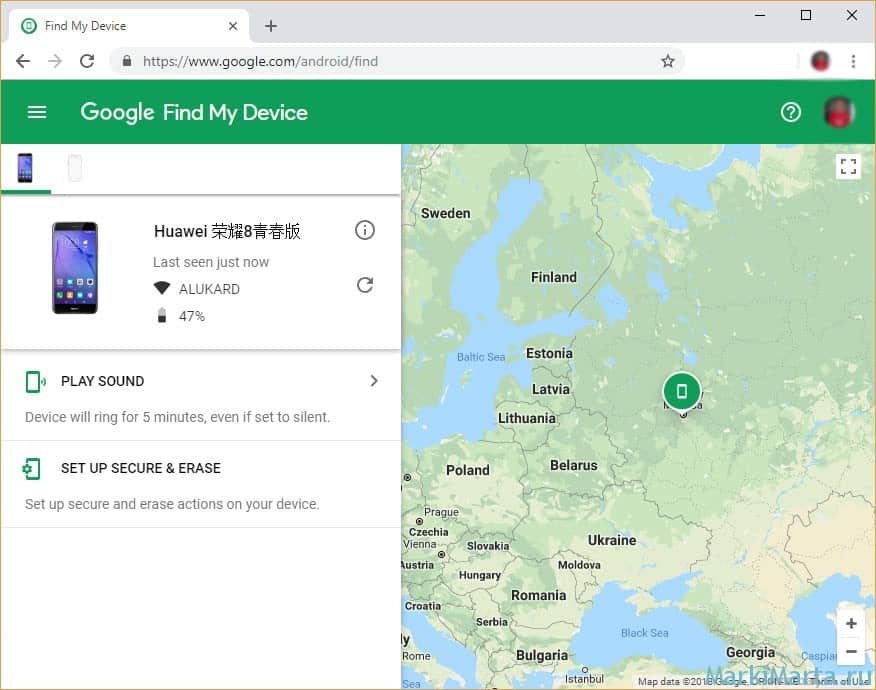Open Google account avatar in green header

click(x=838, y=112)
